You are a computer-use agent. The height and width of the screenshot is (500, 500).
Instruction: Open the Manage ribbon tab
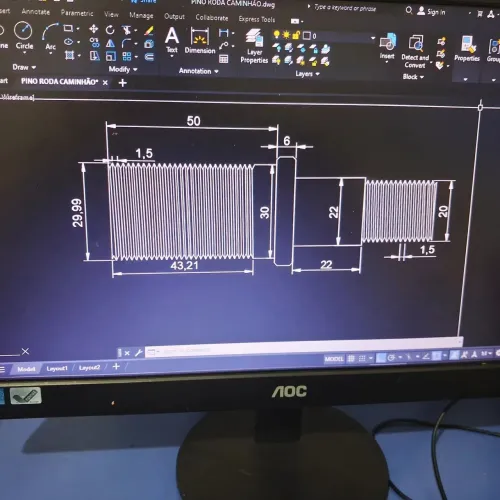point(141,15)
